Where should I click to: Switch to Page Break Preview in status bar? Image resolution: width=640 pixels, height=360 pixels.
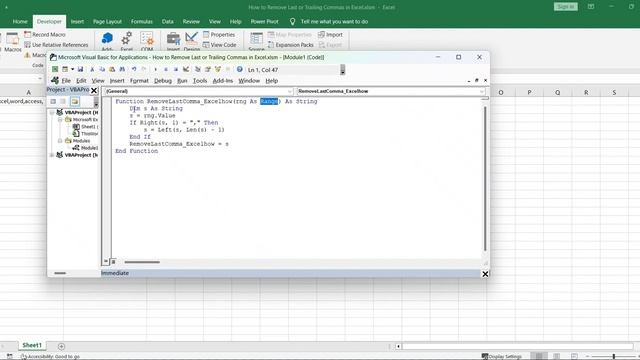[574, 356]
